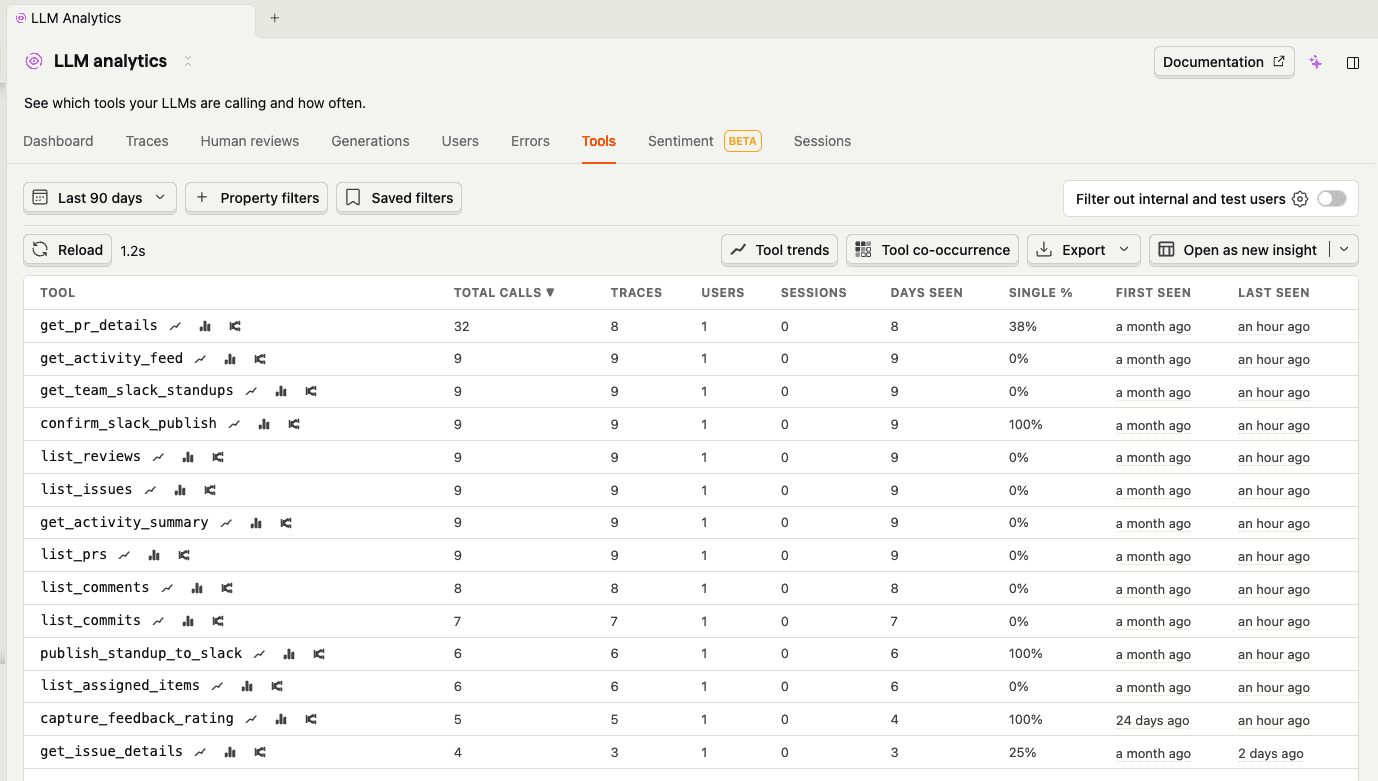
Task: Open co-occurrence icon for get_issue_details row
Action: [258, 751]
